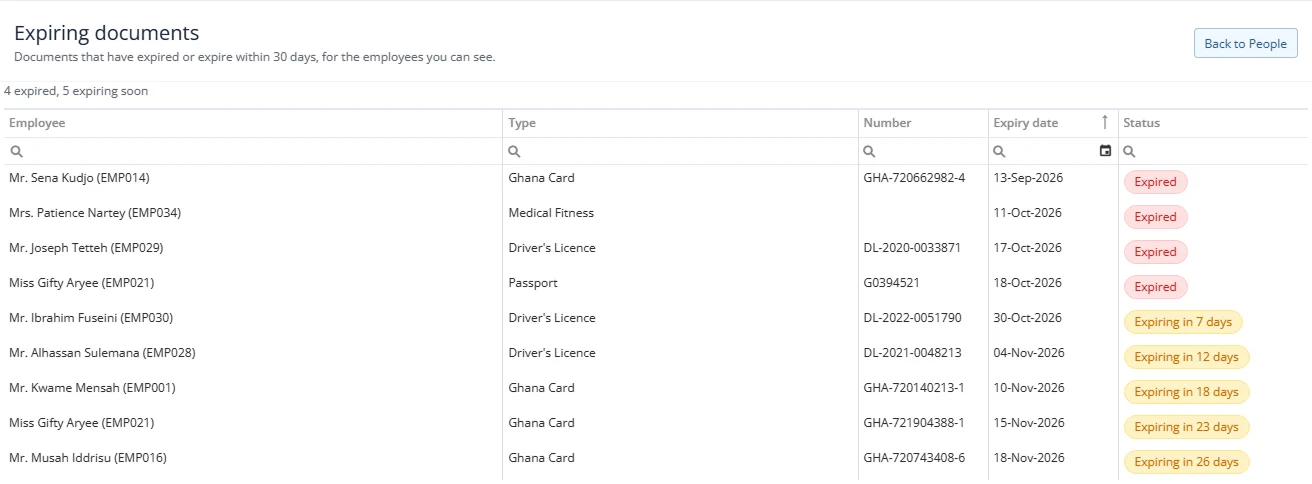Click the 4 expired, 5 expiring soon summary
The height and width of the screenshot is (484, 1312).
pyautogui.click(x=76, y=91)
